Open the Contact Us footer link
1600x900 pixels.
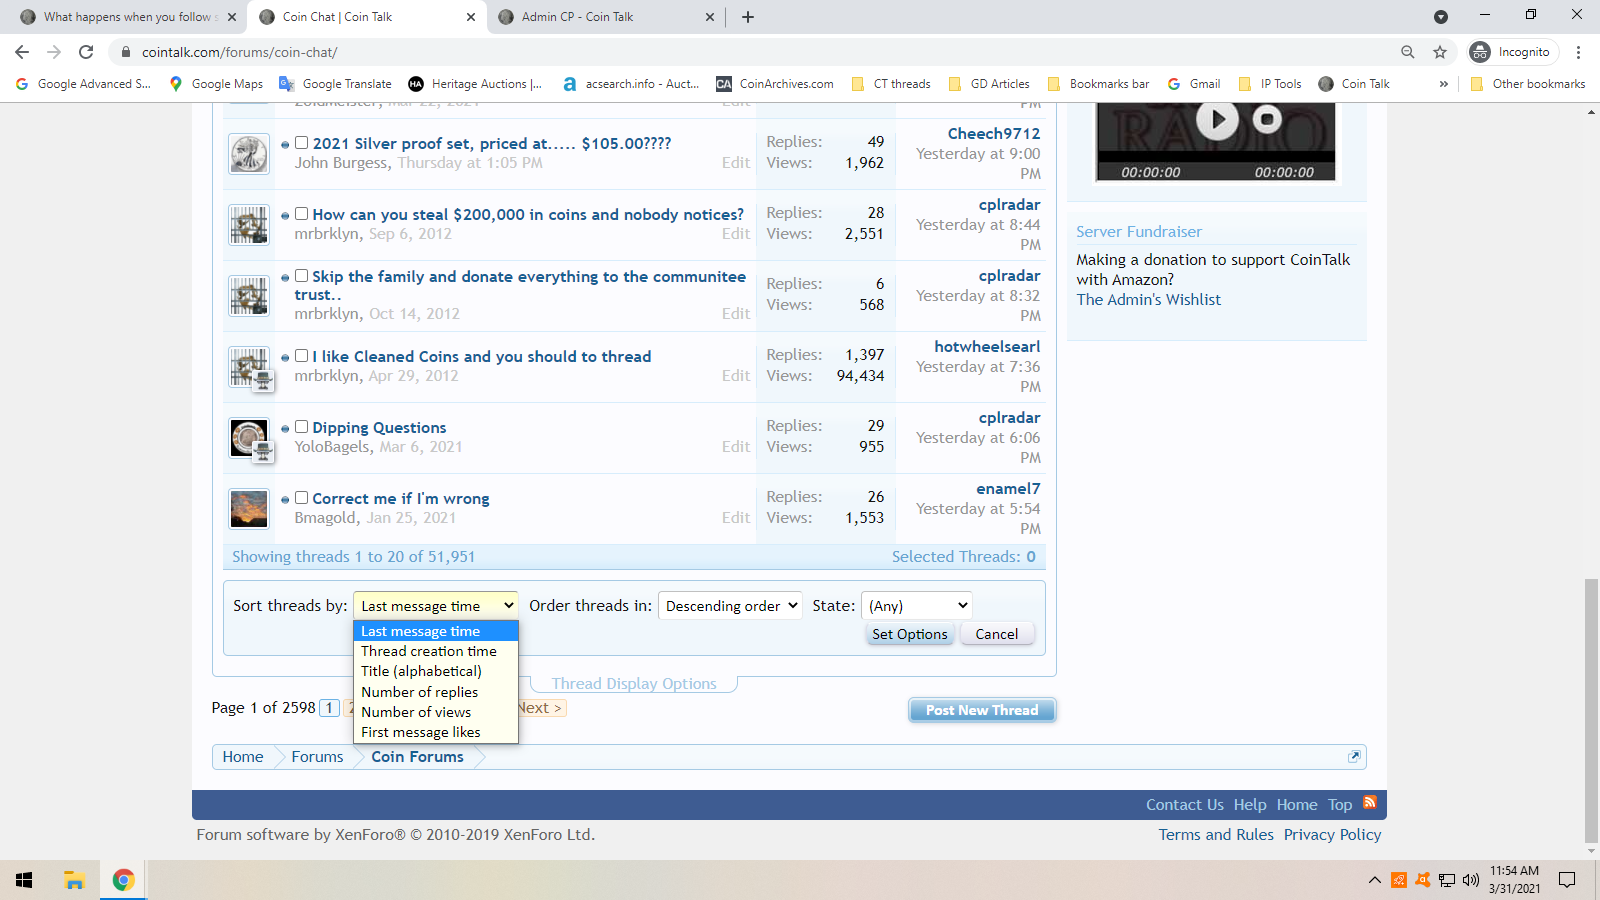pyautogui.click(x=1185, y=805)
